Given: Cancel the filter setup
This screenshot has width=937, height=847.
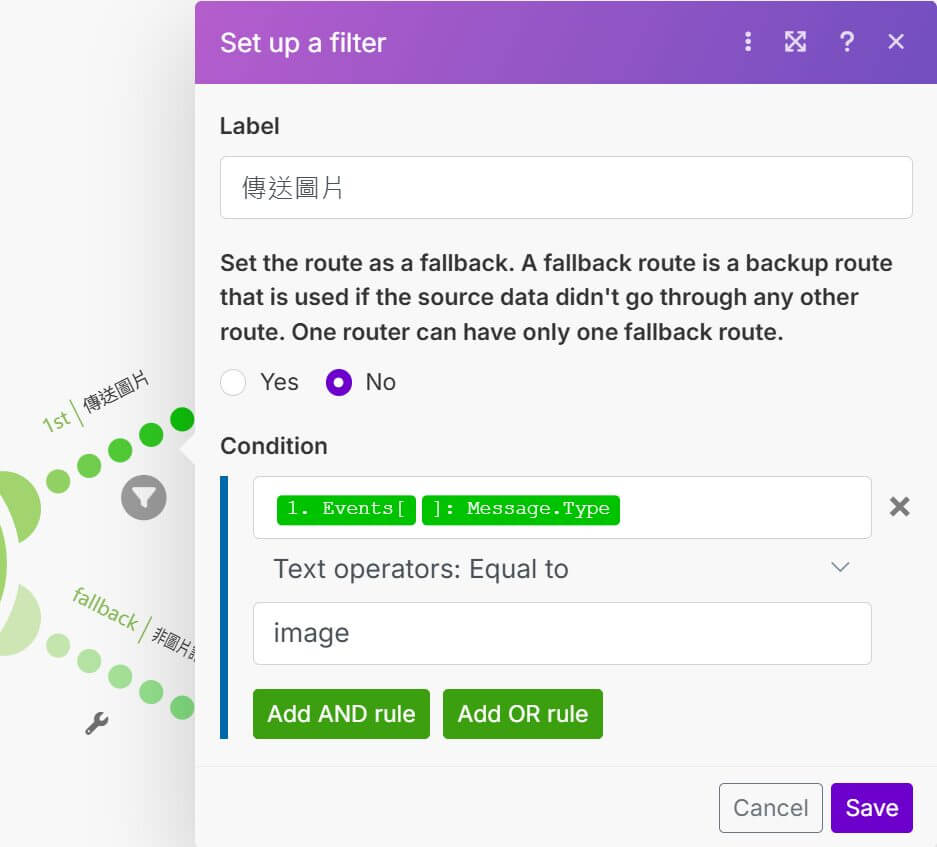Looking at the screenshot, I should click(x=770, y=808).
